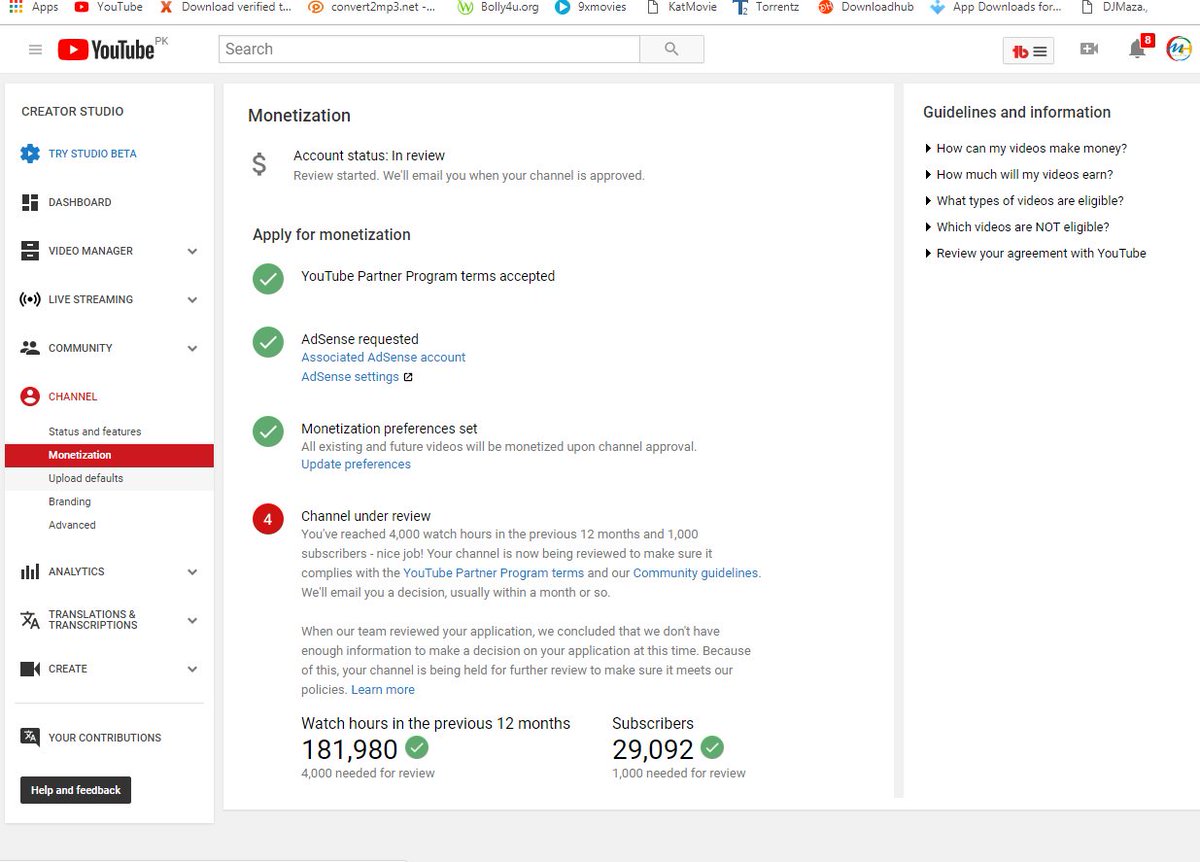1200x862 pixels.
Task: Open the TubeBuddy extension menu
Action: [1028, 51]
